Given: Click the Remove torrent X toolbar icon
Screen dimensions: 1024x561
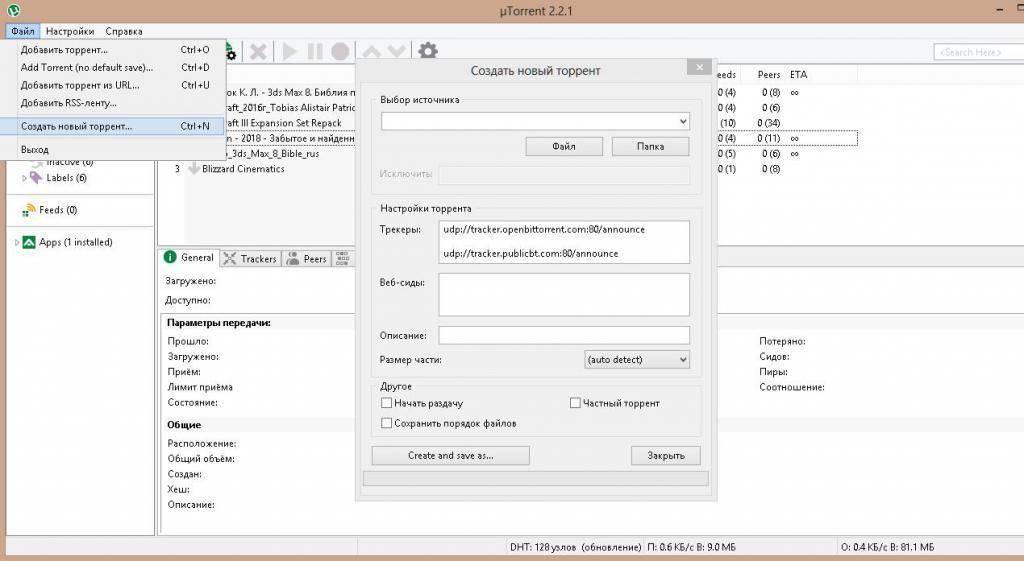Looking at the screenshot, I should tap(258, 51).
